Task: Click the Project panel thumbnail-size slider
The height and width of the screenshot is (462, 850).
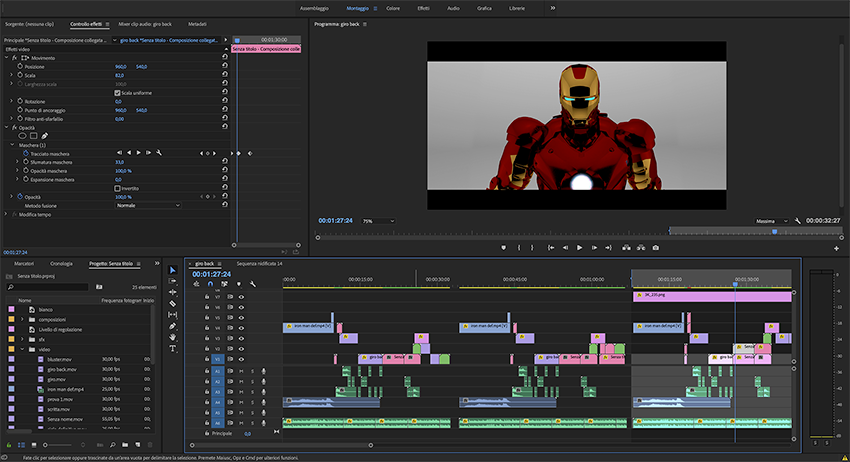Action: tap(59, 445)
